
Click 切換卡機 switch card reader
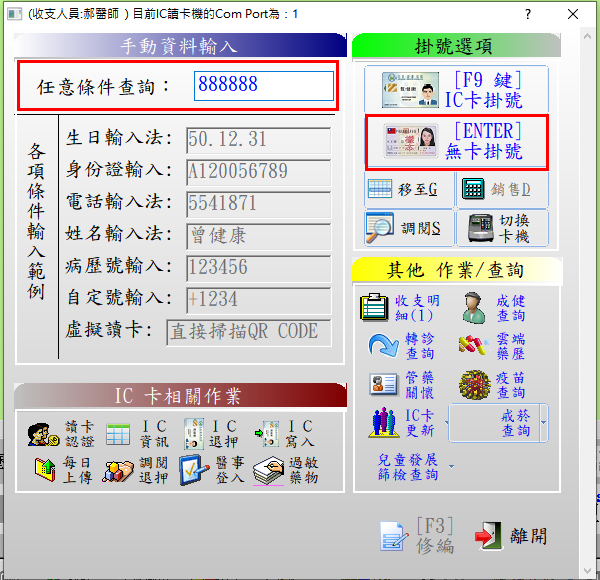click(502, 229)
